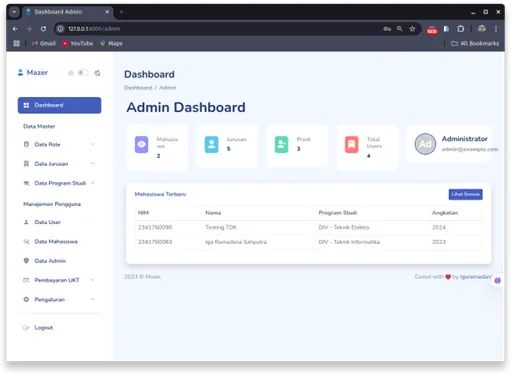
Task: Click the Data Admin shield icon
Action: pos(26,261)
